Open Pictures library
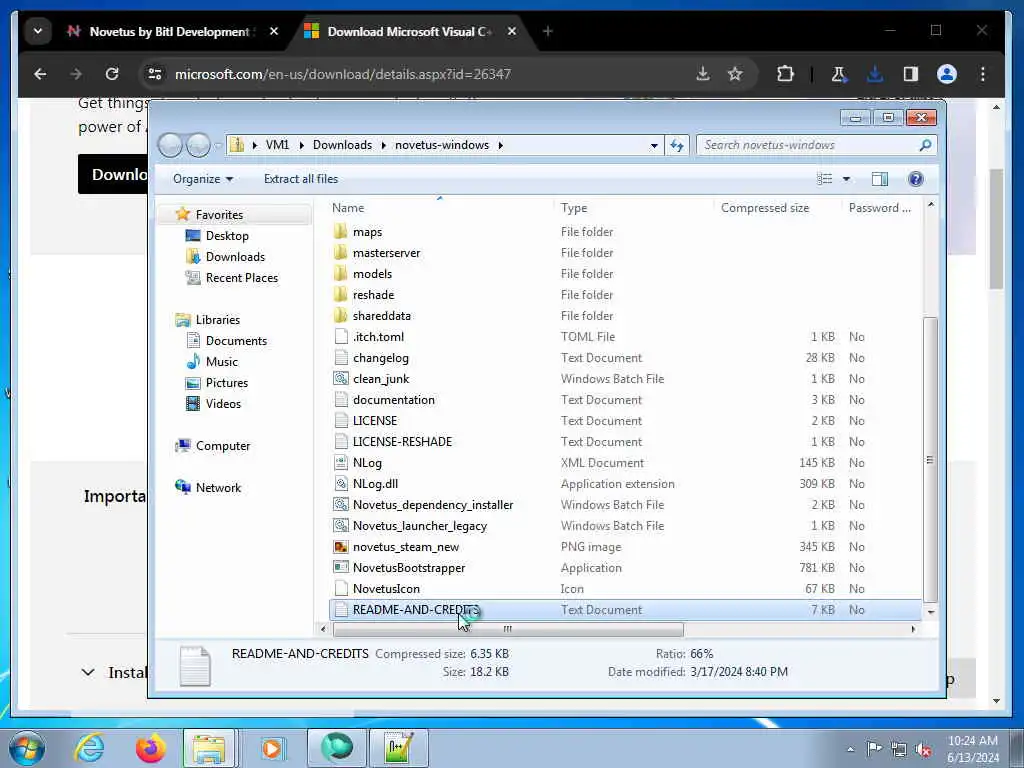Screen dimensions: 1024x768 pyautogui.click(x=227, y=383)
